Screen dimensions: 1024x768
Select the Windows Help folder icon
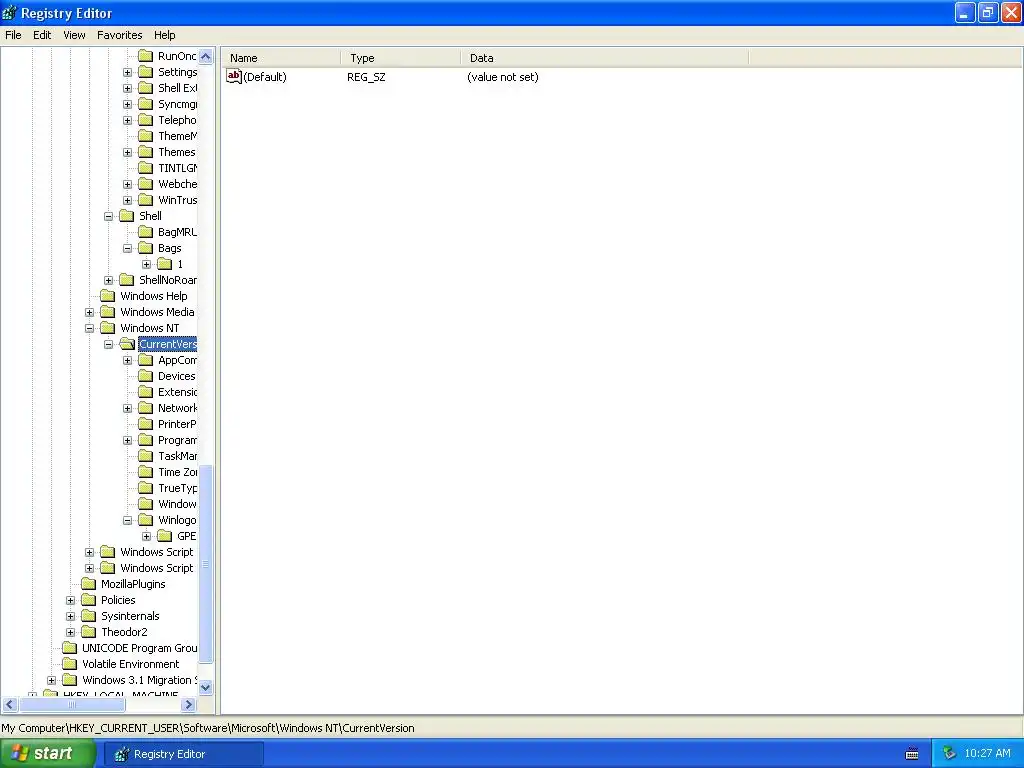108,296
